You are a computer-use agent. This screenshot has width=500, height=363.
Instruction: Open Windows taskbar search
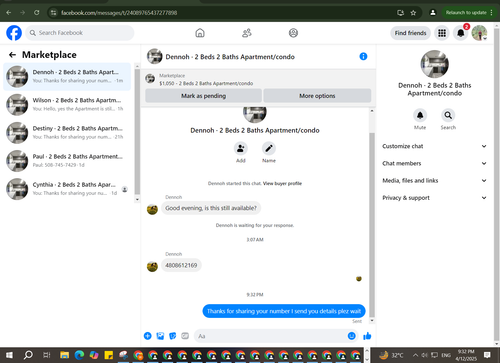pyautogui.click(x=28, y=355)
